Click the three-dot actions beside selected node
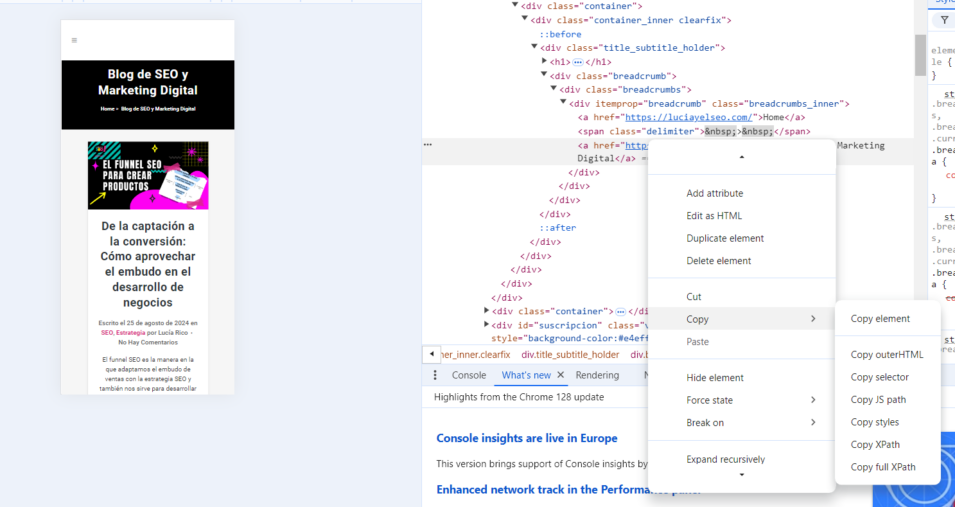This screenshot has width=955, height=507. [428, 145]
